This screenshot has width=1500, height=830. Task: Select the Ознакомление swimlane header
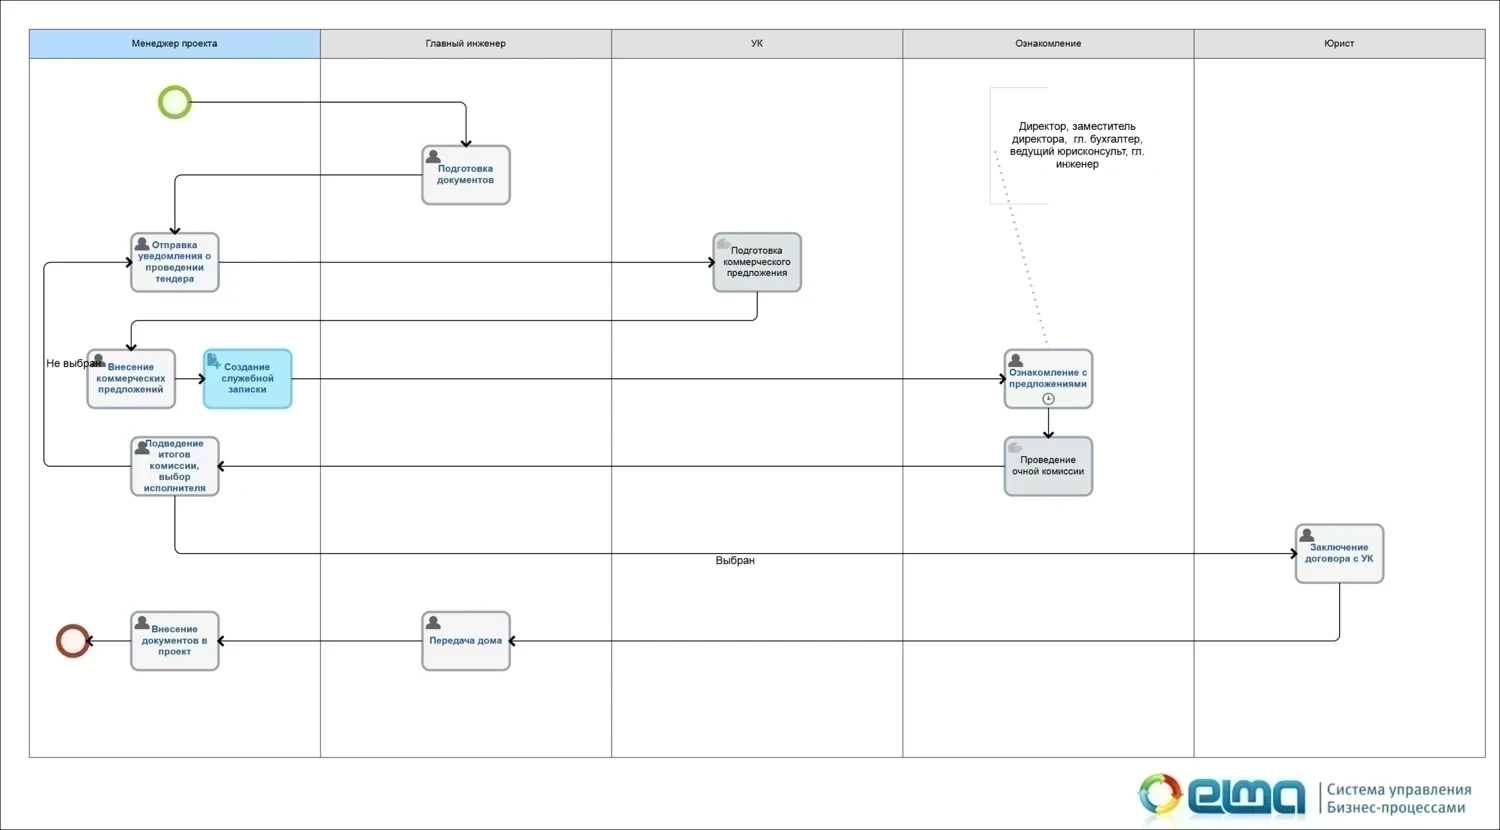1047,44
